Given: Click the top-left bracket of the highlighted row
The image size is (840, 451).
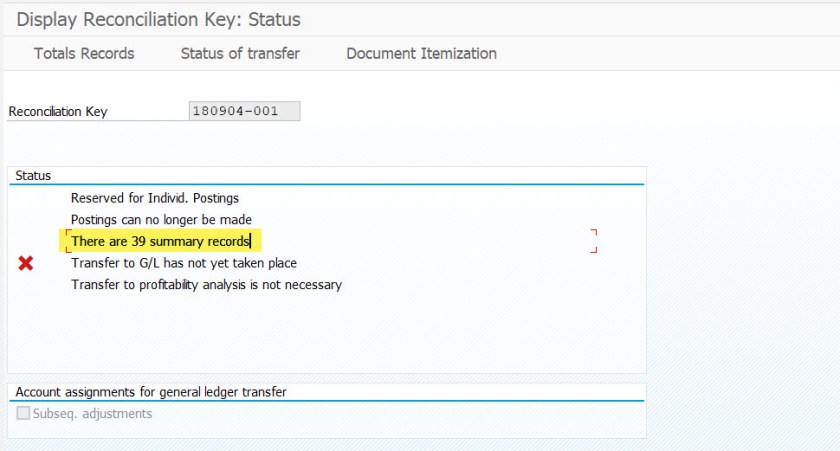Looking at the screenshot, I should tap(67, 232).
